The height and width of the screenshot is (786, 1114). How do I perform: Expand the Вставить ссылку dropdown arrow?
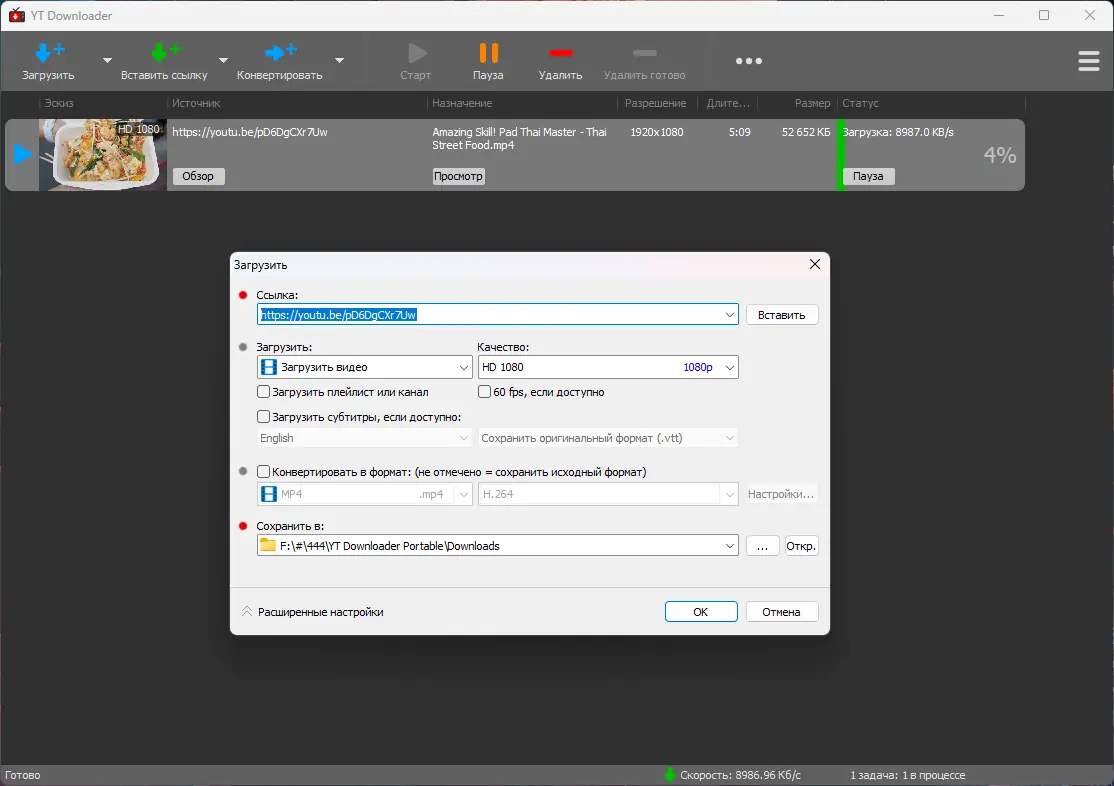223,60
